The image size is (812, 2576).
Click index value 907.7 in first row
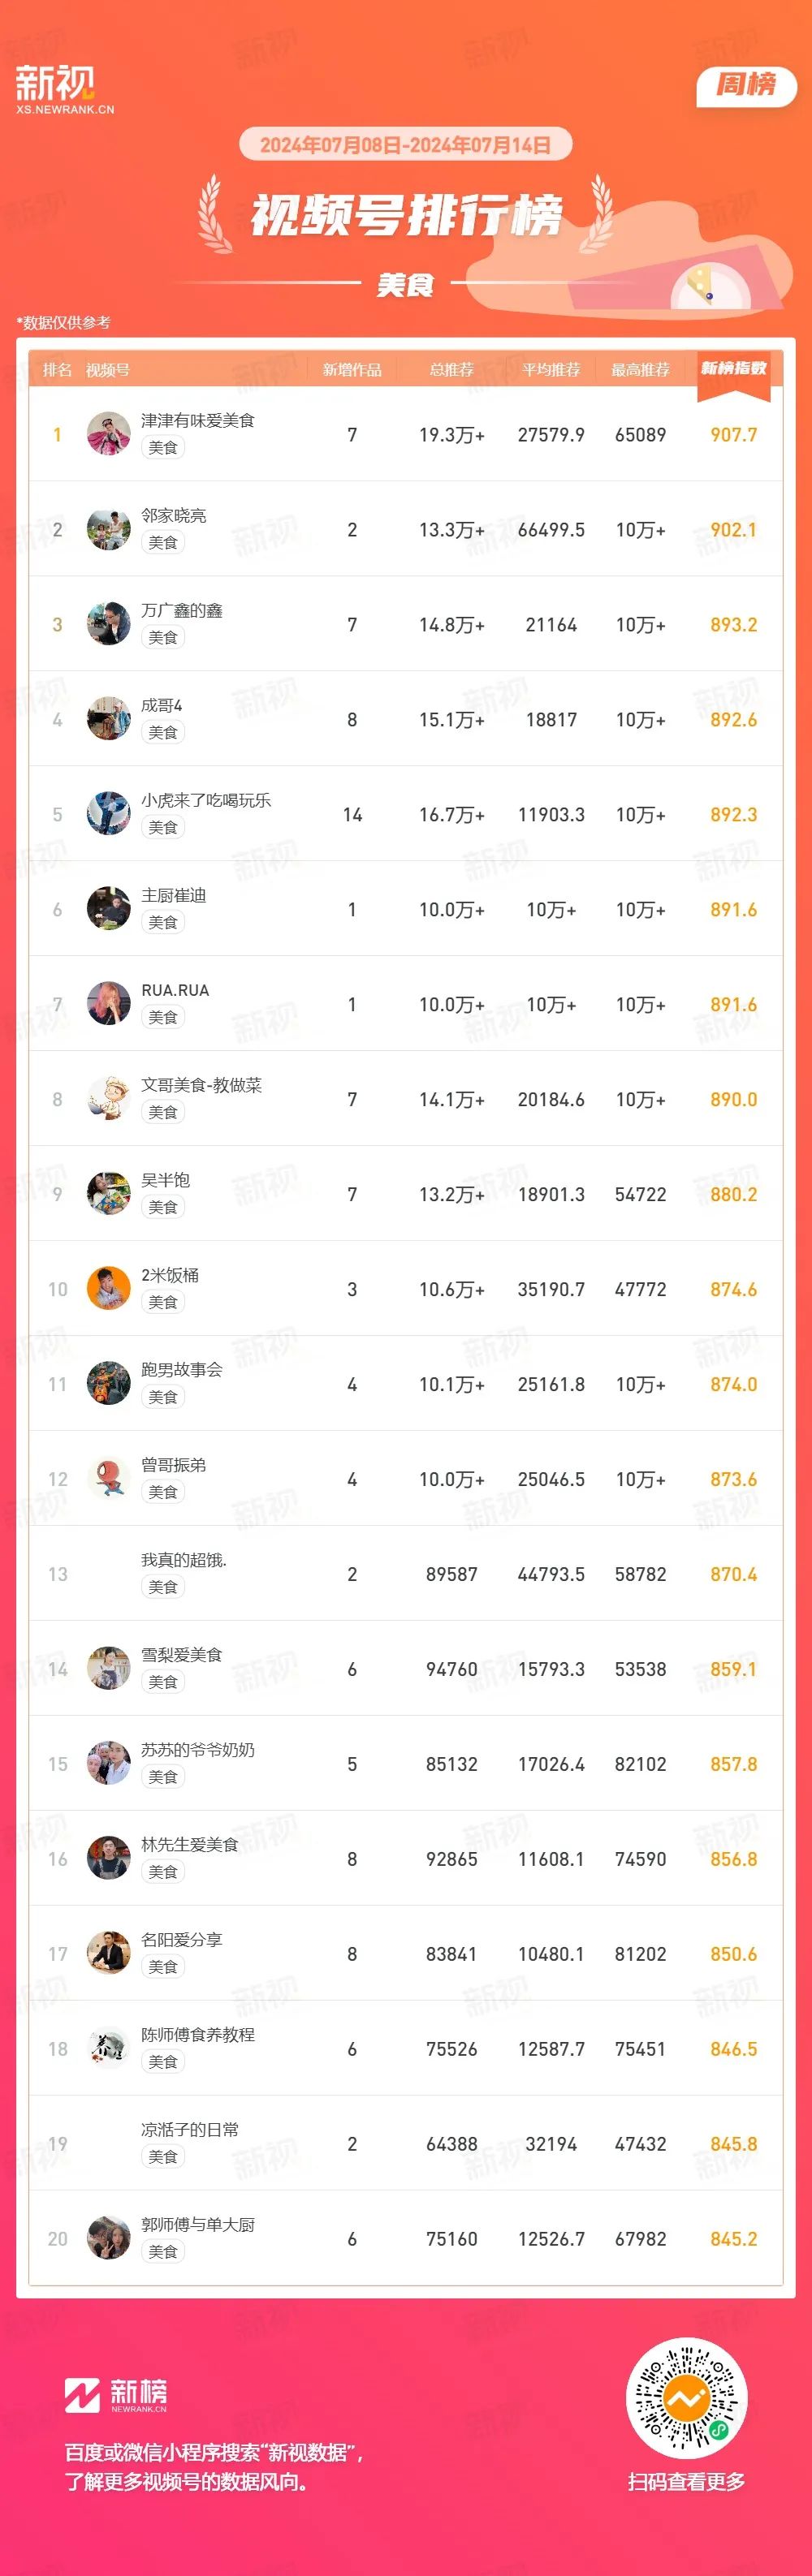click(x=734, y=435)
